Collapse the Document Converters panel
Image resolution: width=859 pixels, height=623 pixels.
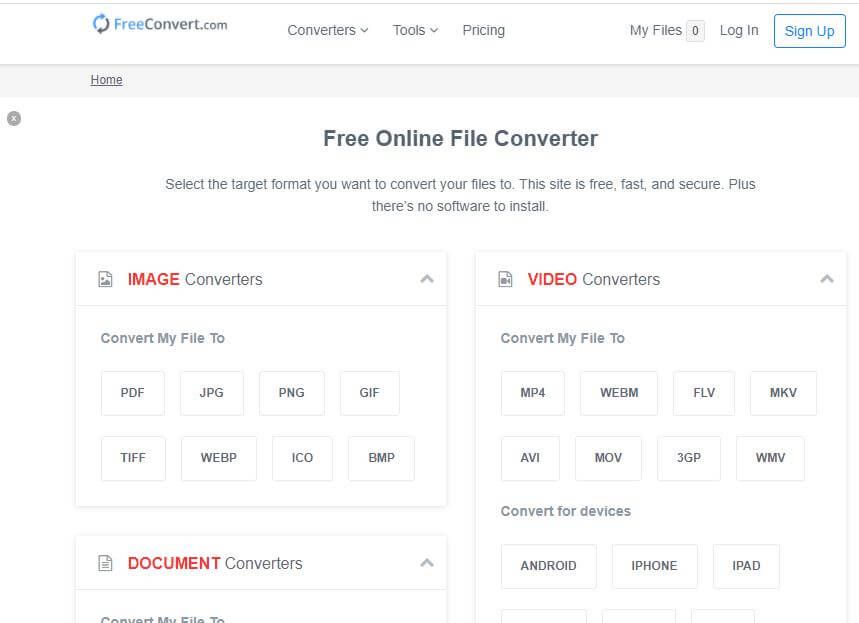[x=427, y=563]
